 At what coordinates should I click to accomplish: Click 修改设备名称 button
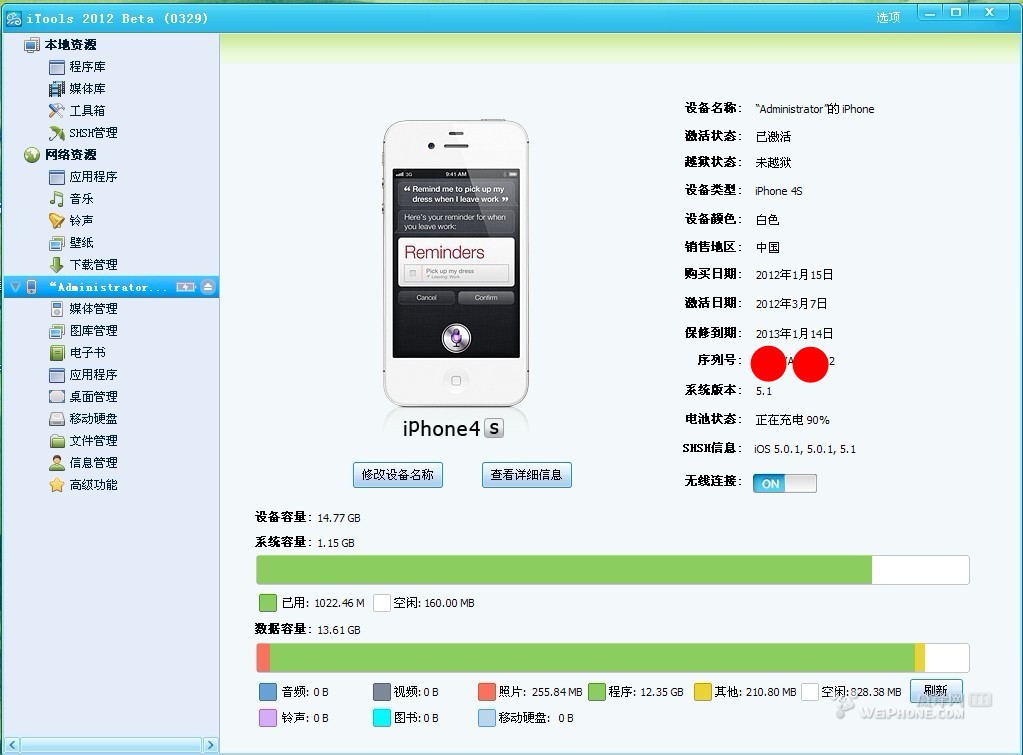click(398, 475)
